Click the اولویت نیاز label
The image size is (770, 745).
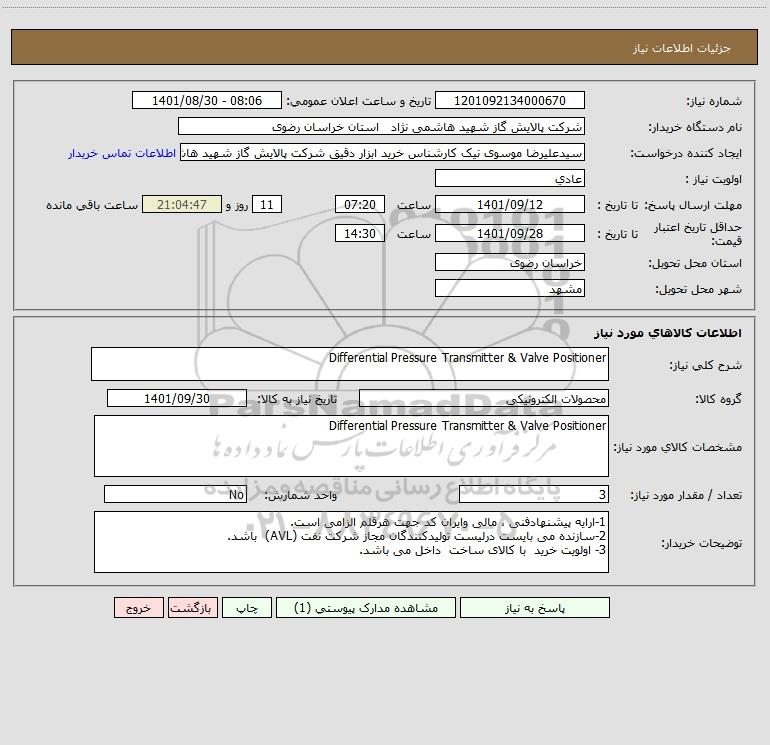(x=714, y=179)
